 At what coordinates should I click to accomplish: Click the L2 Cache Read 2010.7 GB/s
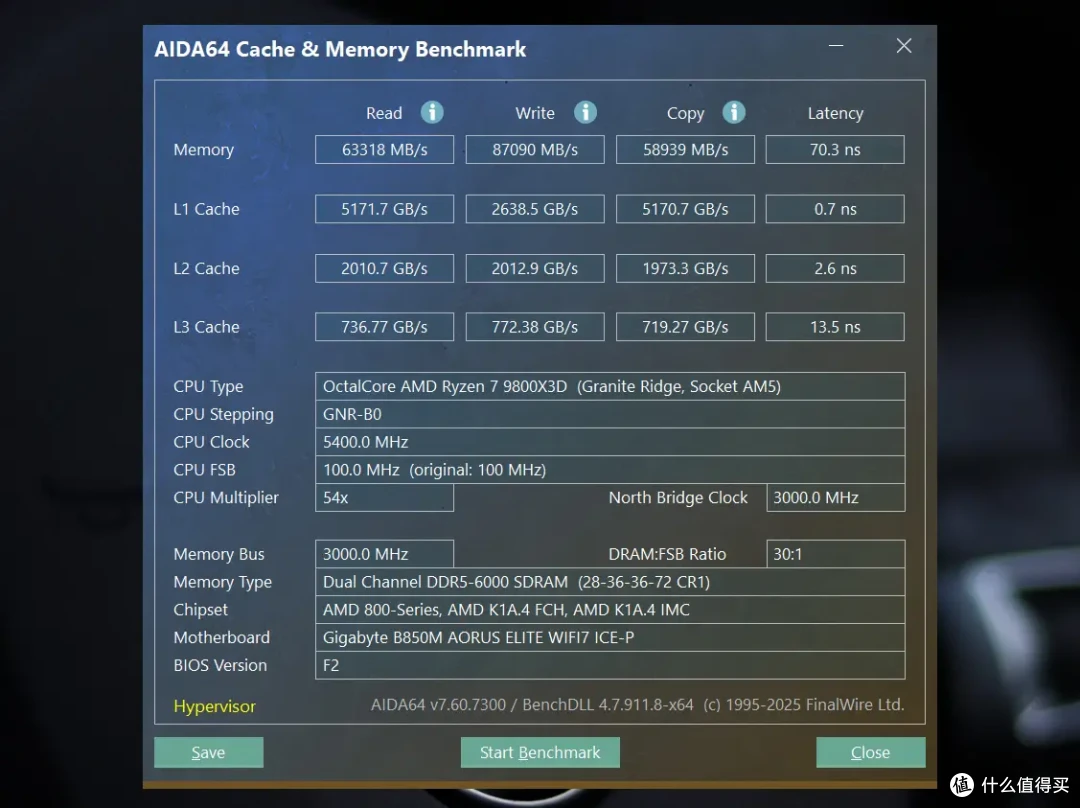click(384, 268)
